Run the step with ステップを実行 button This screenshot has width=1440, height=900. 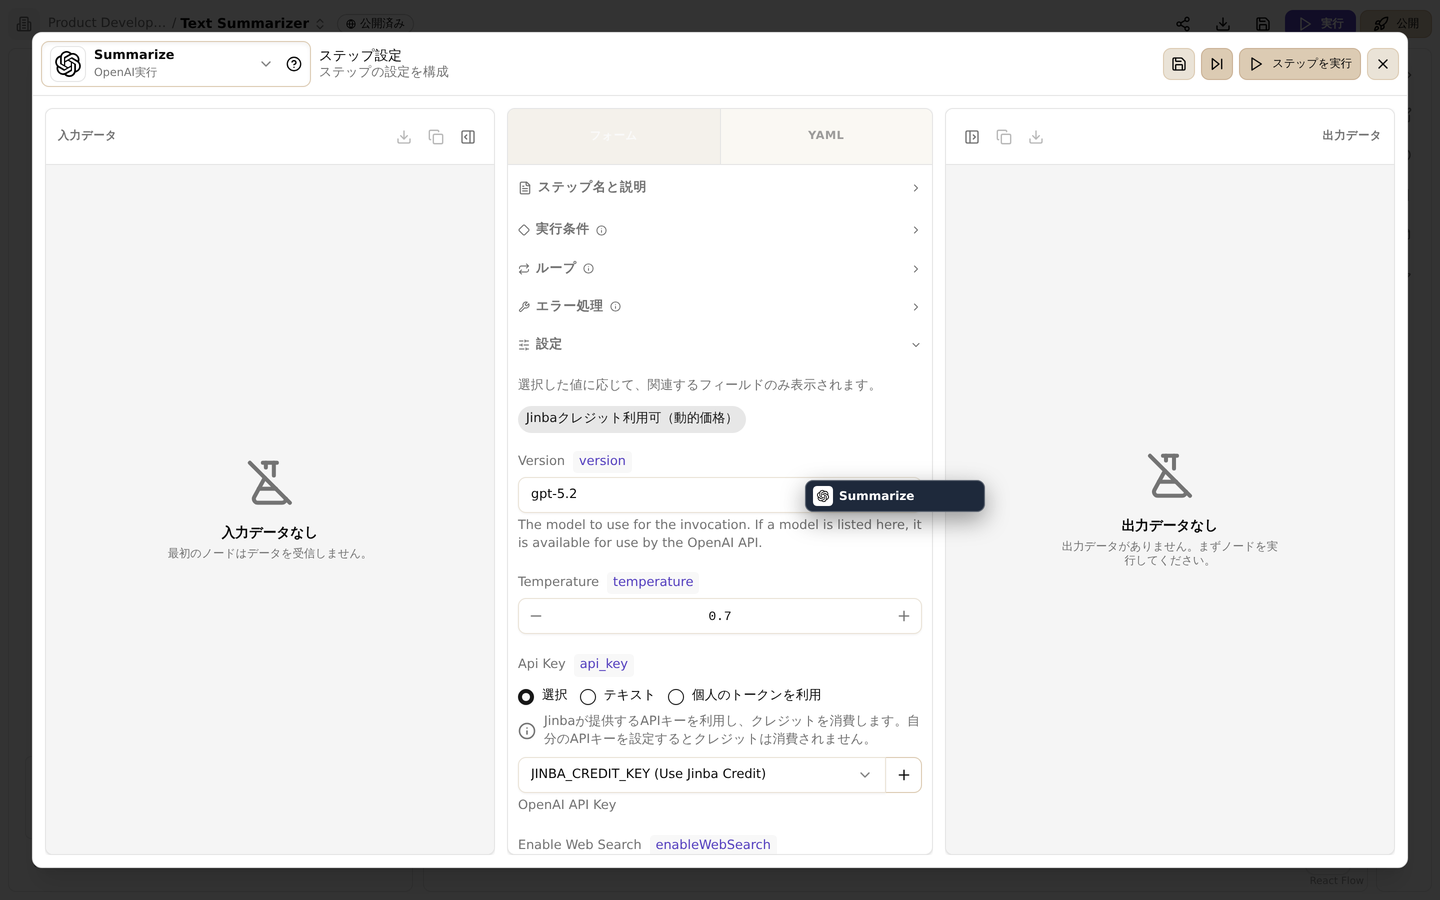[1300, 64]
